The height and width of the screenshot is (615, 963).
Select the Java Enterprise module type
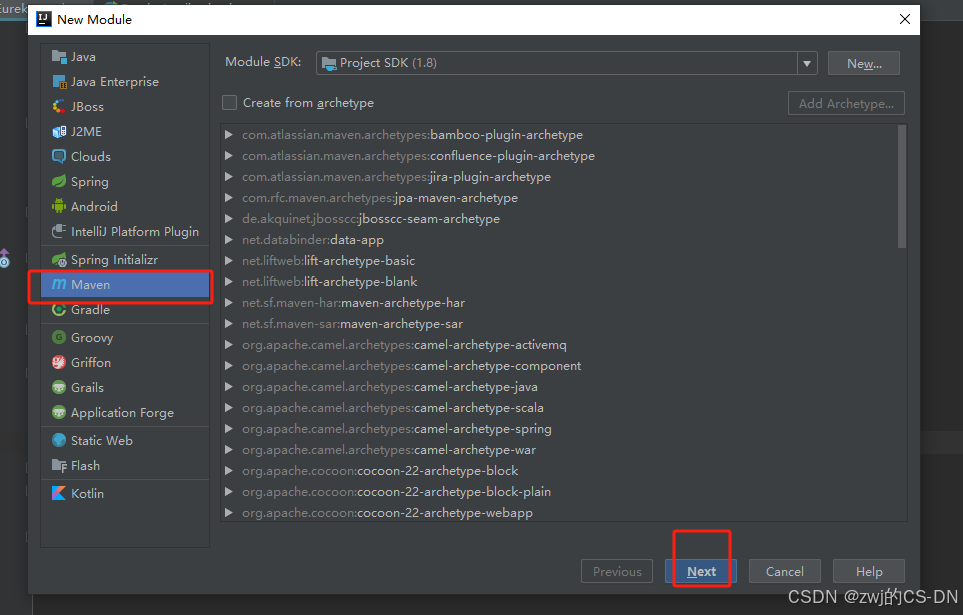[125, 82]
